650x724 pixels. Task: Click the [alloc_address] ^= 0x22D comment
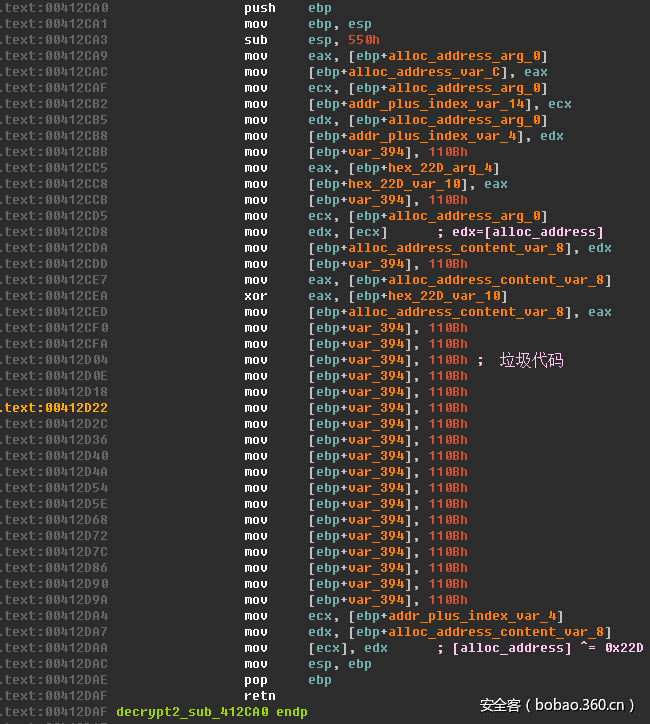pos(548,648)
